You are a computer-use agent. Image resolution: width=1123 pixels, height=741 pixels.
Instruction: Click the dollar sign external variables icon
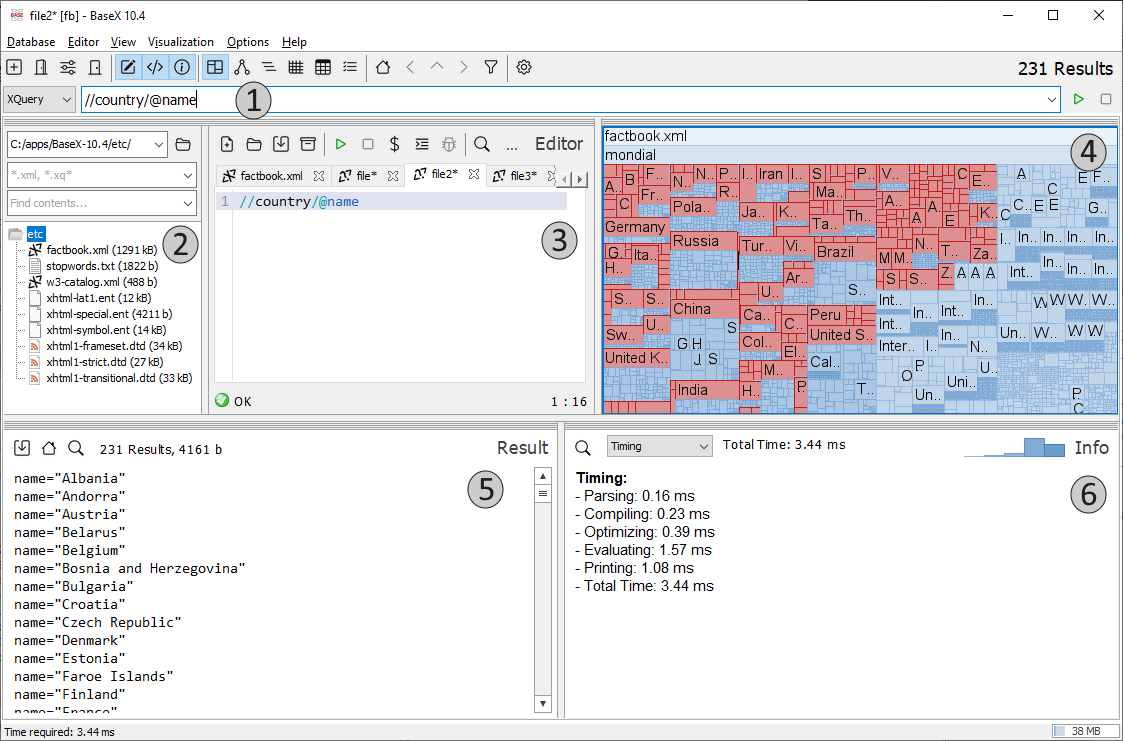(x=395, y=144)
